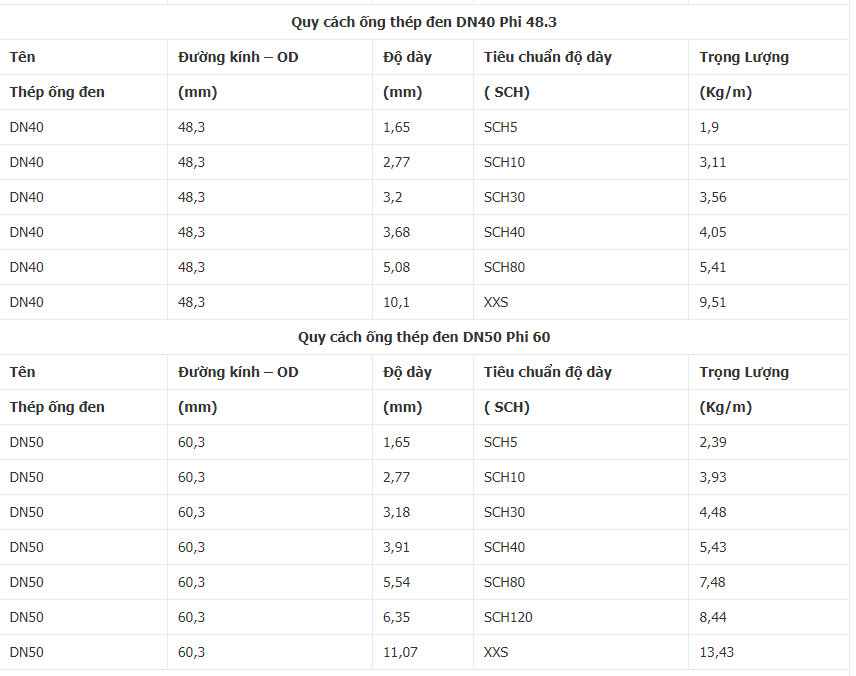Click the 8,44 weight cell
This screenshot has height=676, width=856.
pyautogui.click(x=712, y=617)
